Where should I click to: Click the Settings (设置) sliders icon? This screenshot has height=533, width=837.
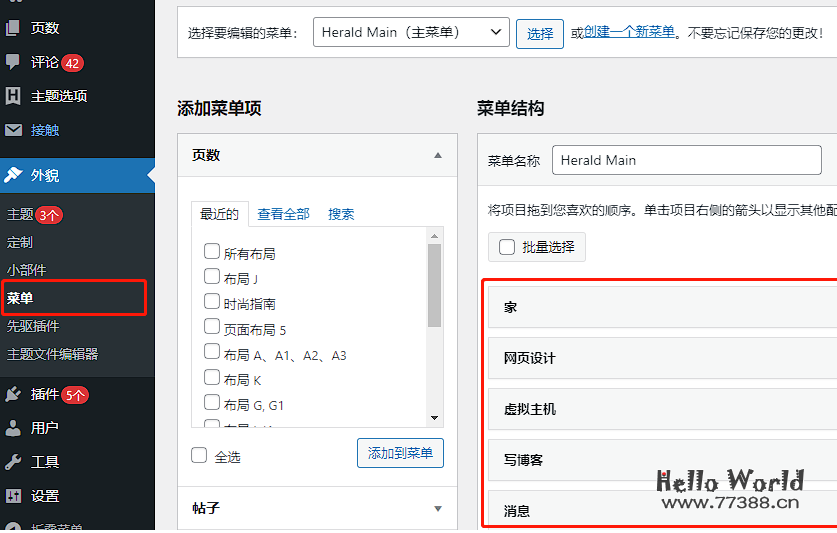click(x=13, y=496)
